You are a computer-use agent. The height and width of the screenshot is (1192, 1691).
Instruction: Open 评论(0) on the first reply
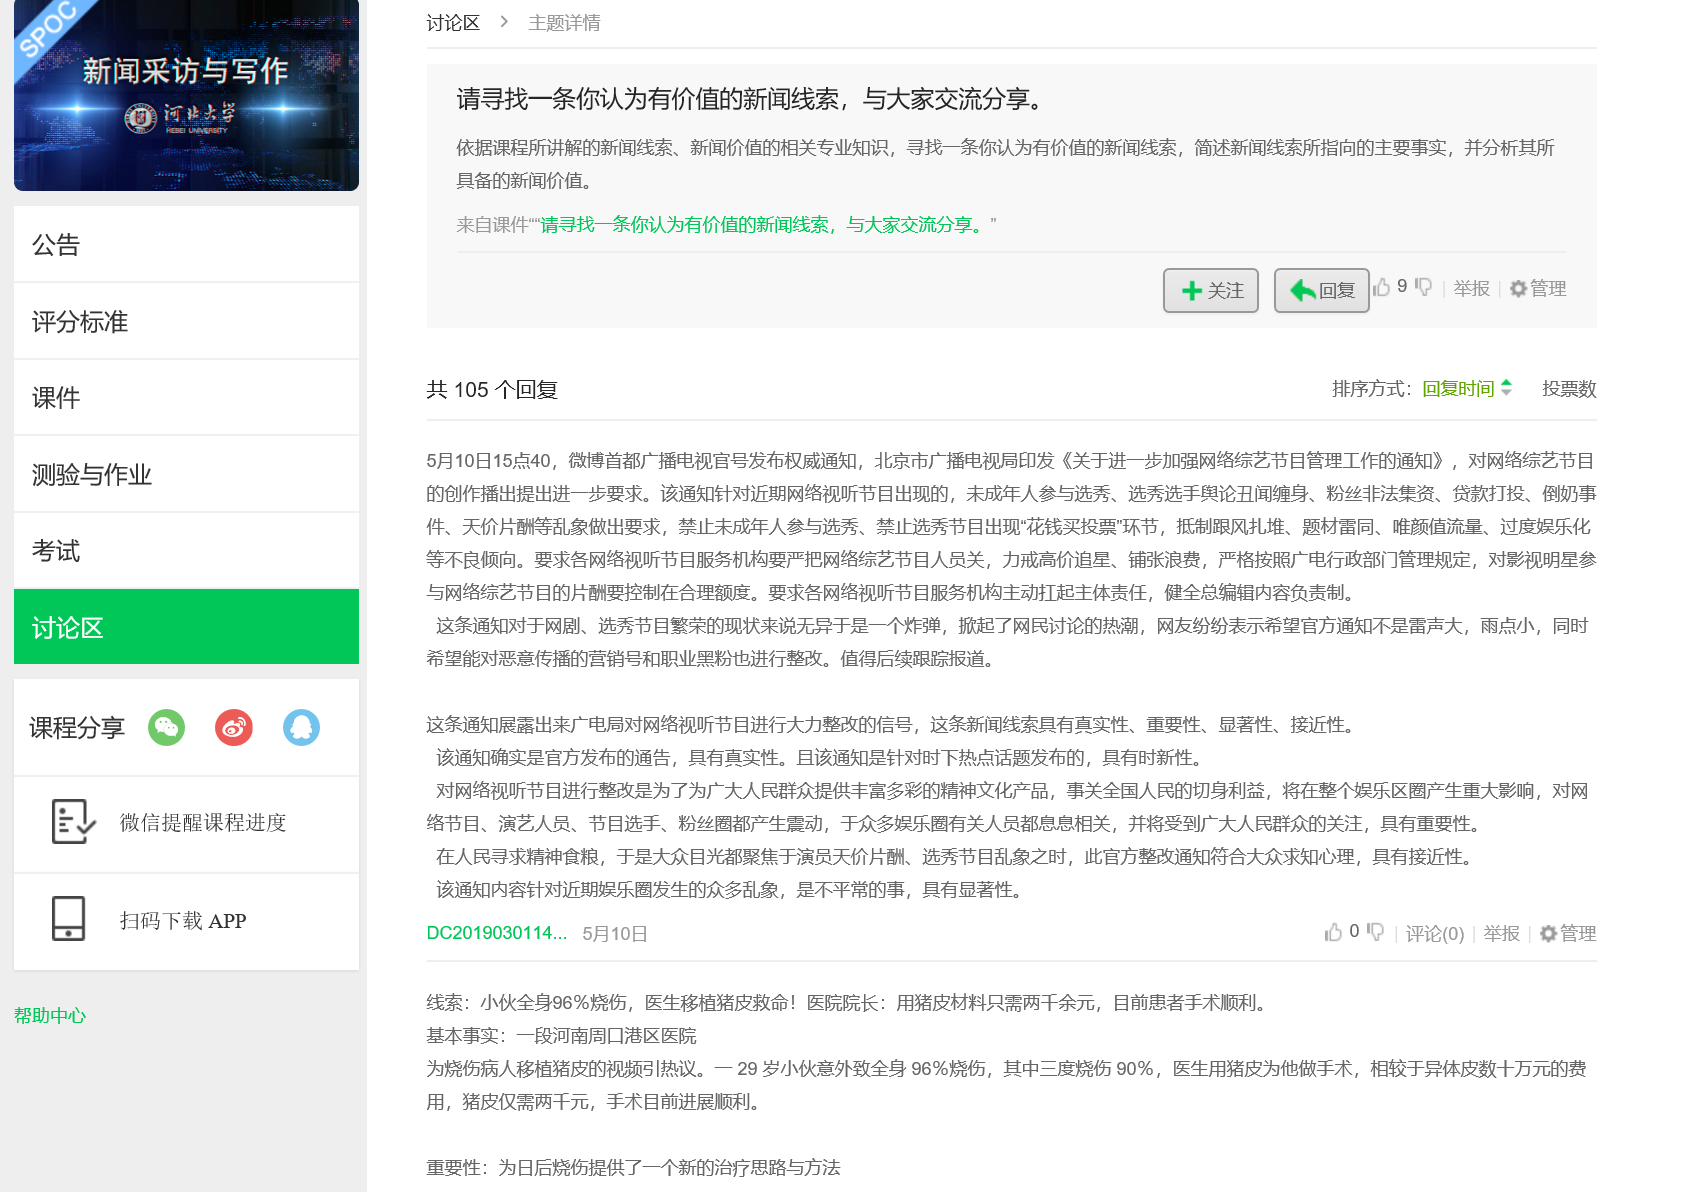coord(1434,934)
